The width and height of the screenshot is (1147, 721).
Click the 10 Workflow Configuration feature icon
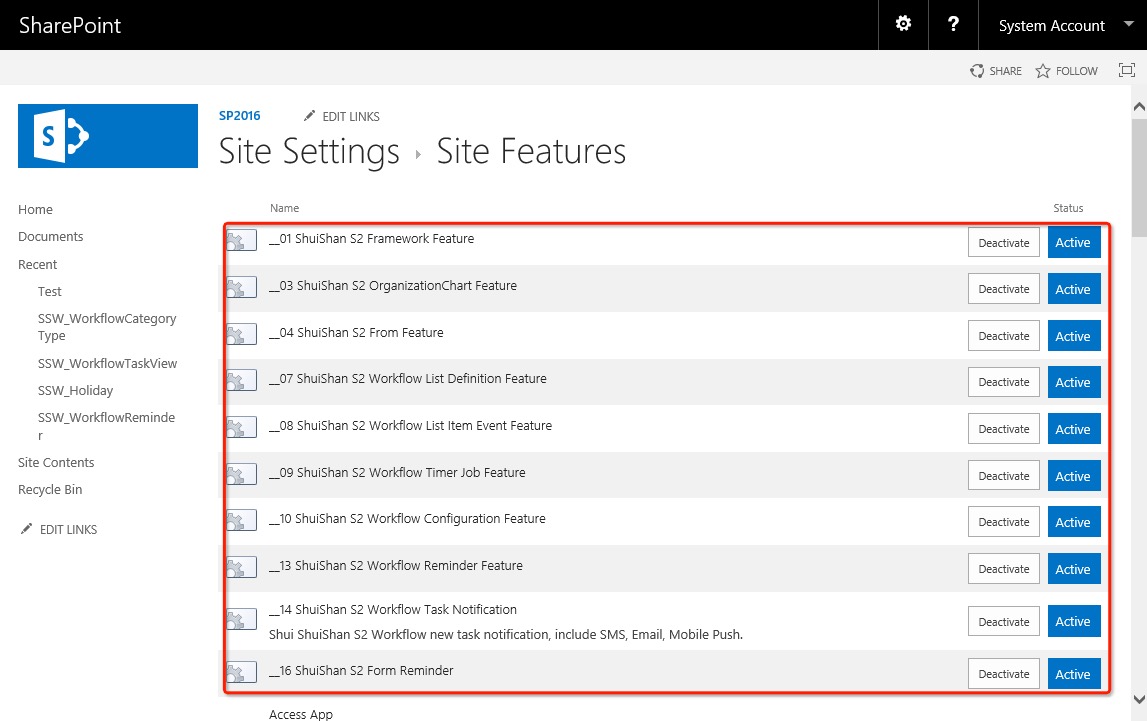click(x=241, y=520)
